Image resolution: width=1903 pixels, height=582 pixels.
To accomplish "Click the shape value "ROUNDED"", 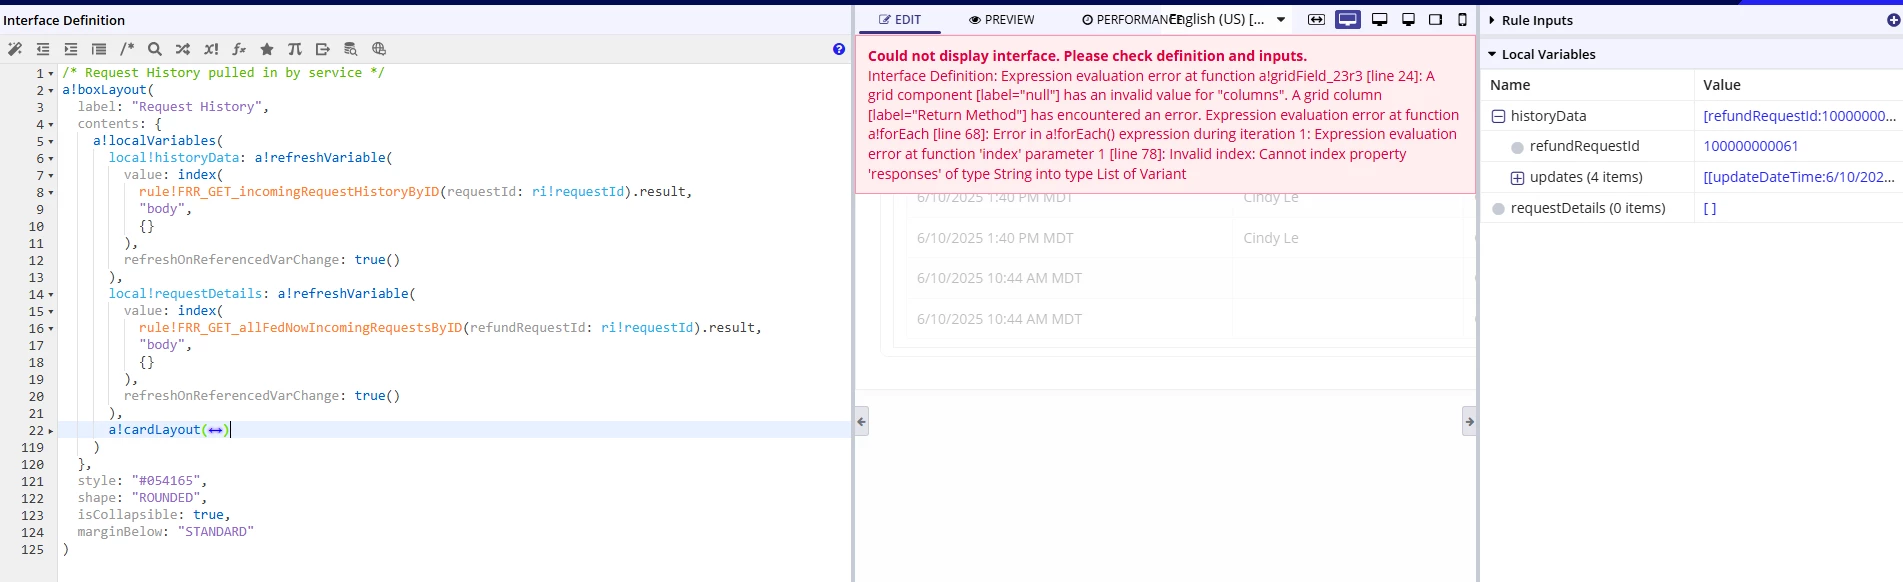I will click(x=166, y=497).
